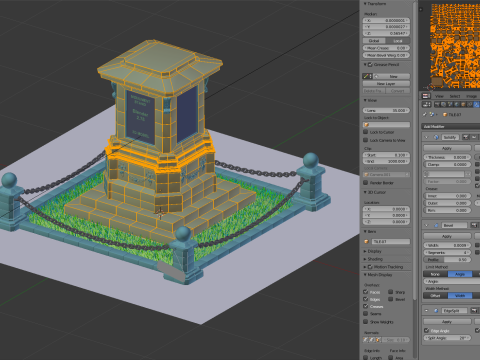Switch to the Constraints properties tab icon

point(470,104)
